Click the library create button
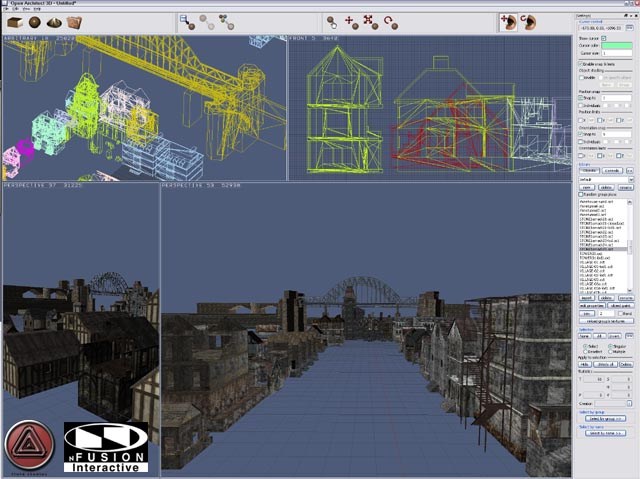 589,171
